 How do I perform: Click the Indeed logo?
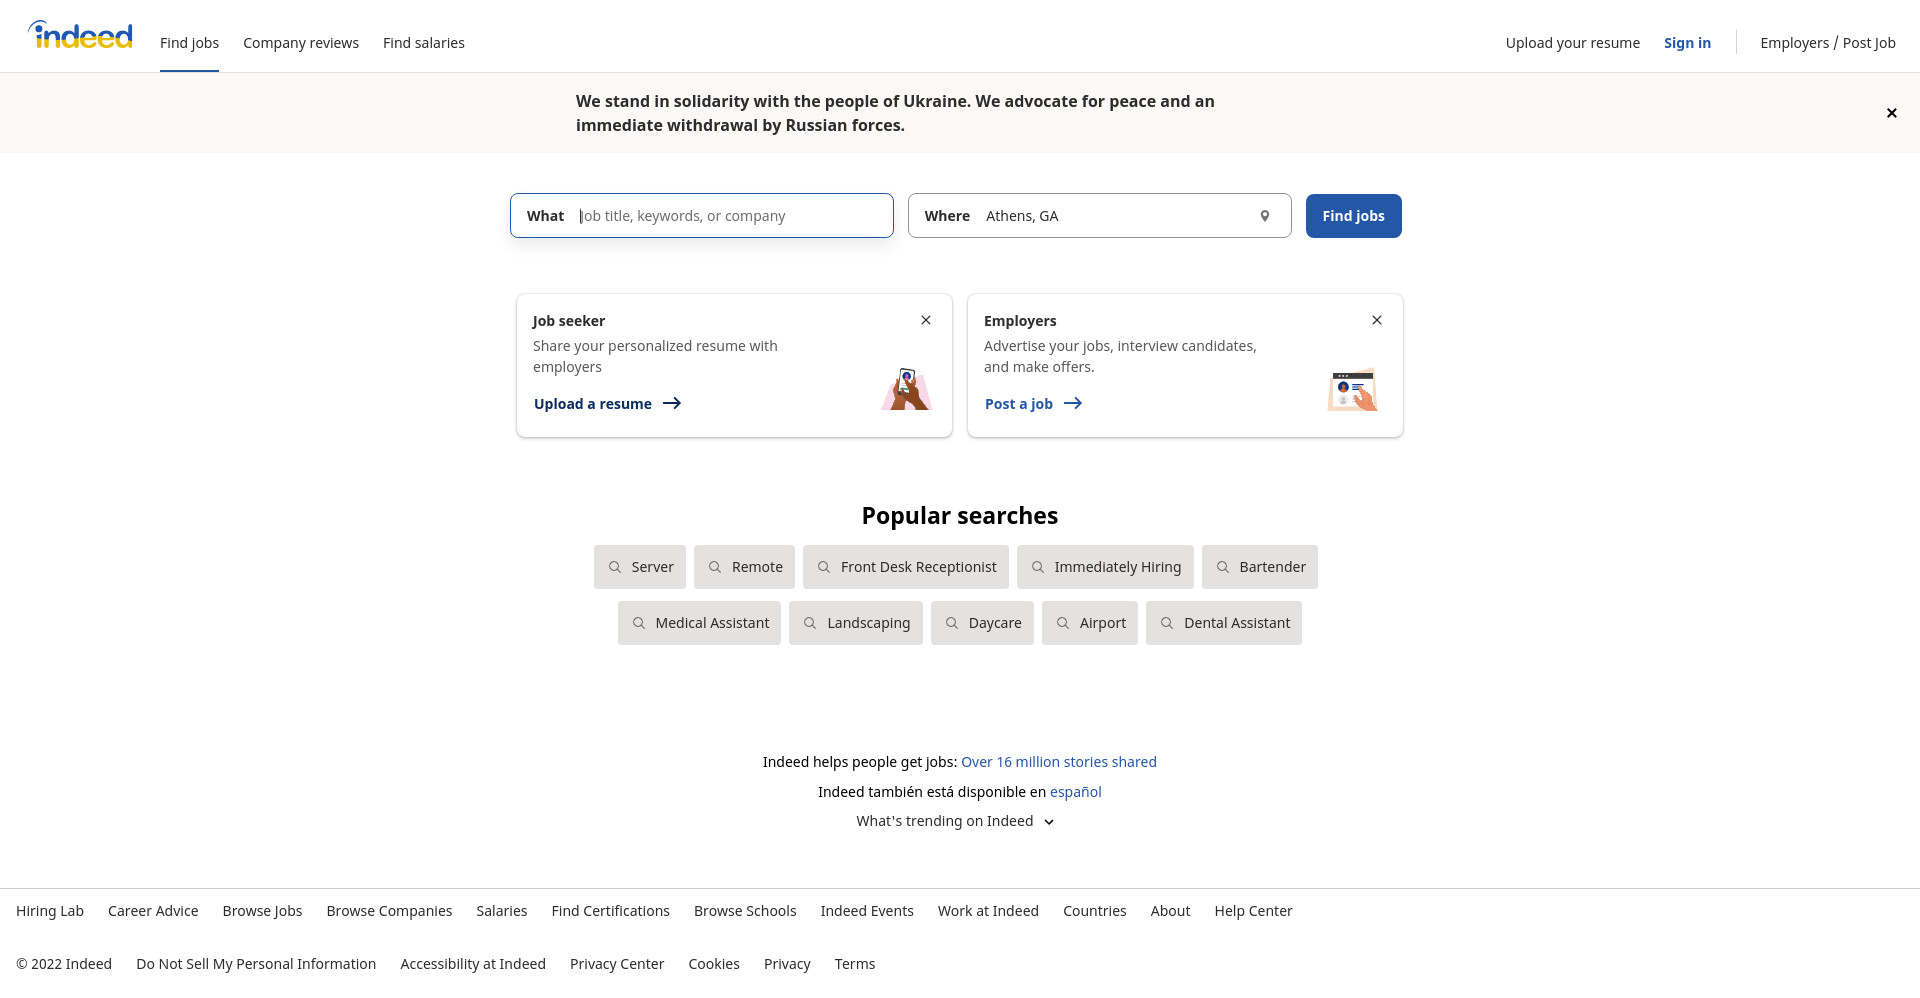tap(80, 35)
